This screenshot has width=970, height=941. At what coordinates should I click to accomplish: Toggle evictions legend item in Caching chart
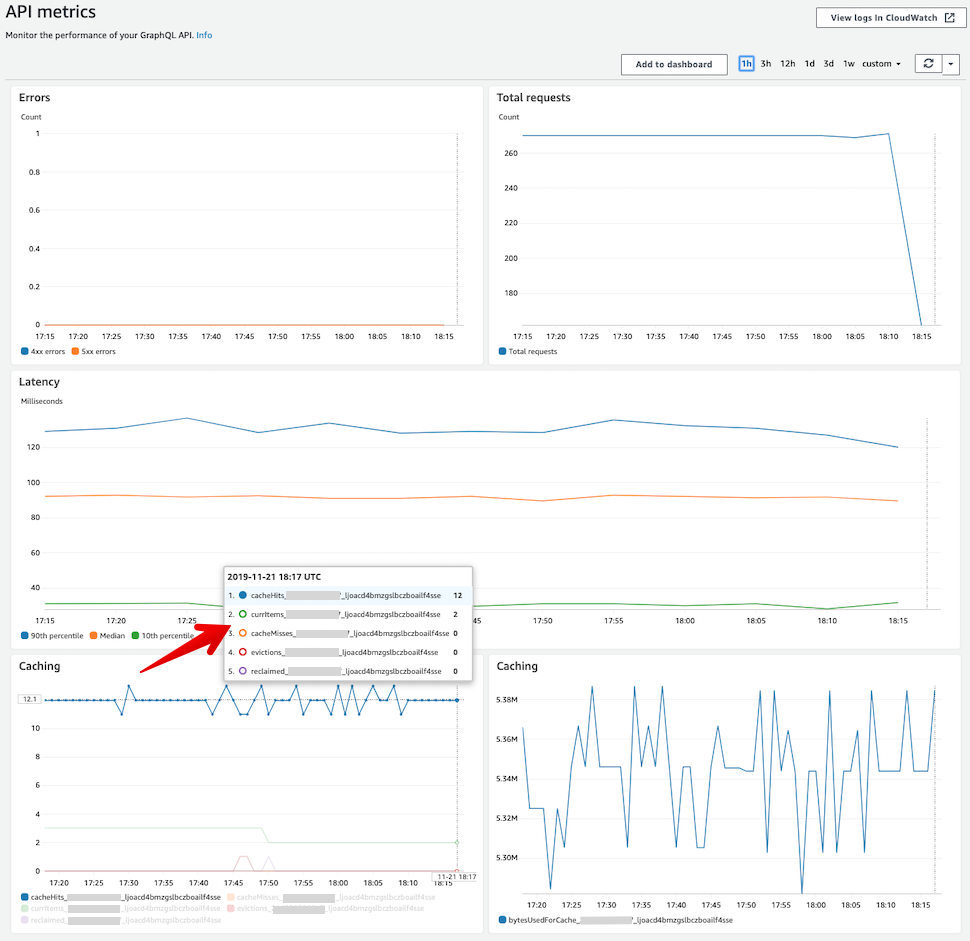click(325, 908)
